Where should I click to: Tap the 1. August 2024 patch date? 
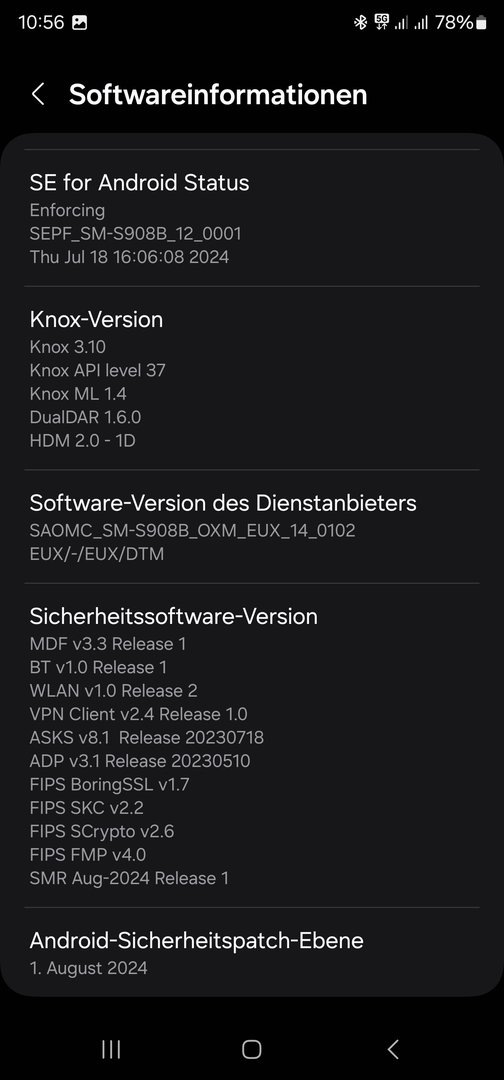(x=88, y=968)
